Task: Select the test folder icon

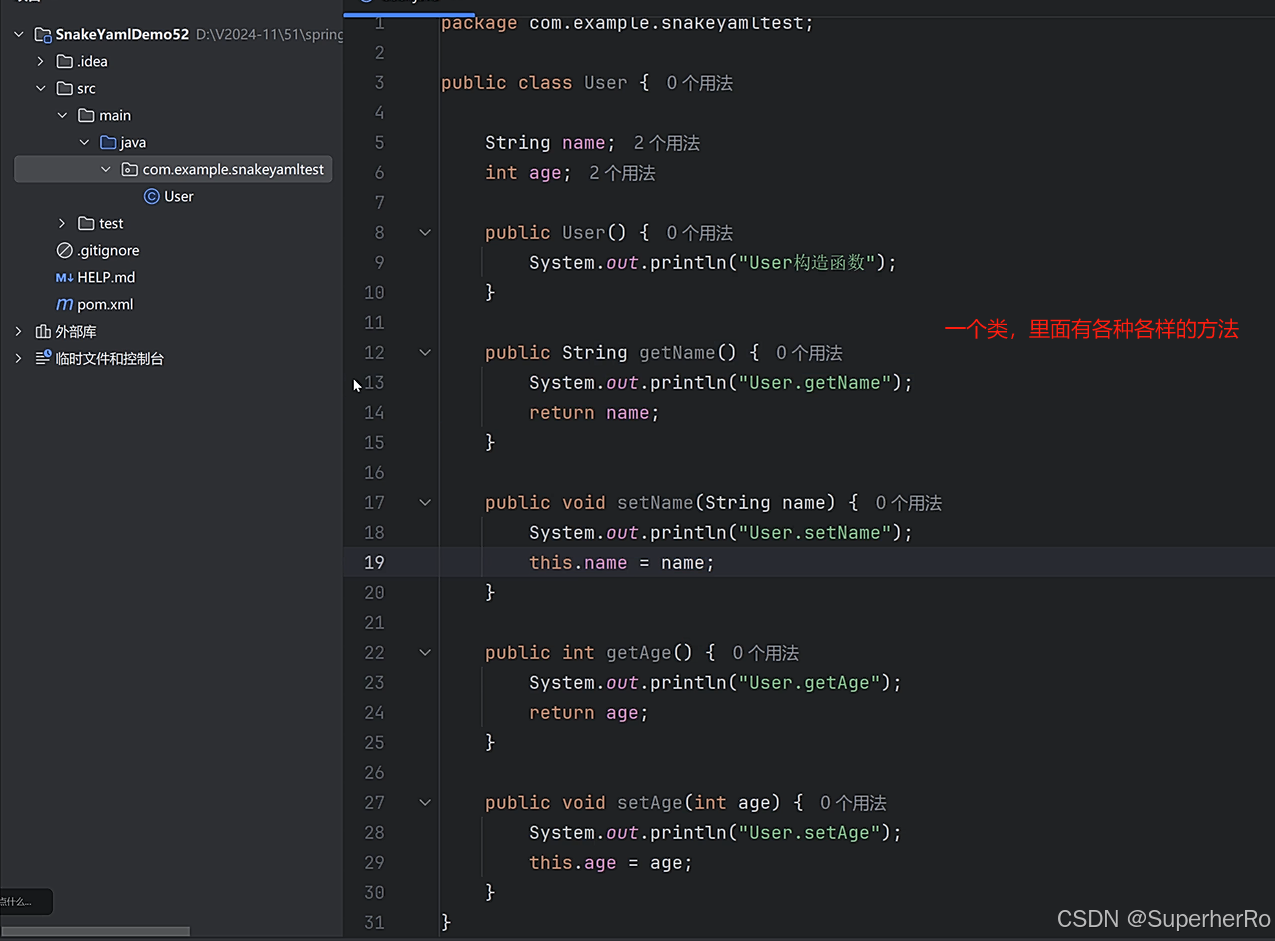Action: pyautogui.click(x=87, y=223)
